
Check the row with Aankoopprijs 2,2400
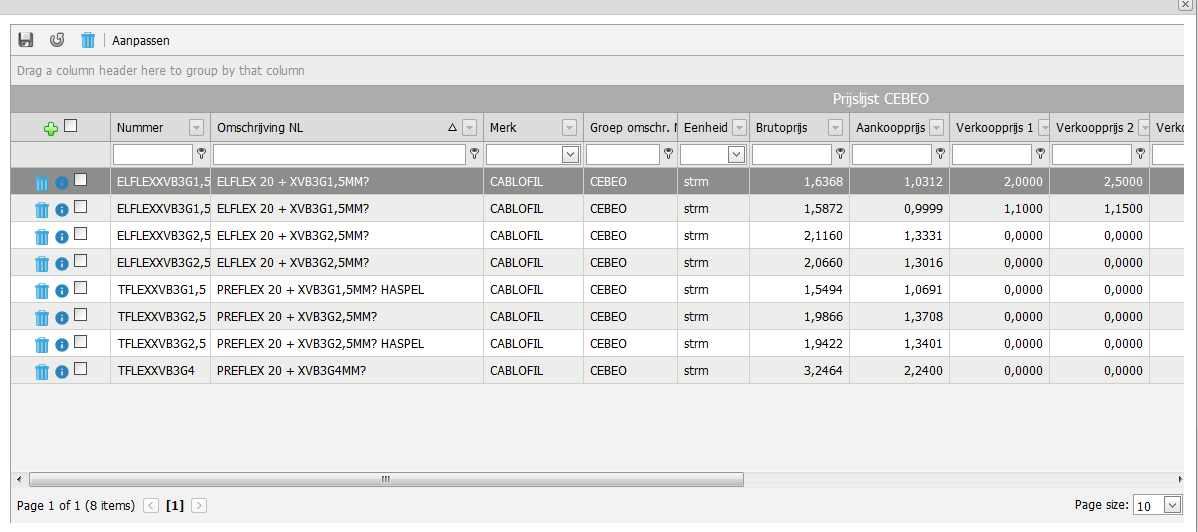click(x=80, y=368)
